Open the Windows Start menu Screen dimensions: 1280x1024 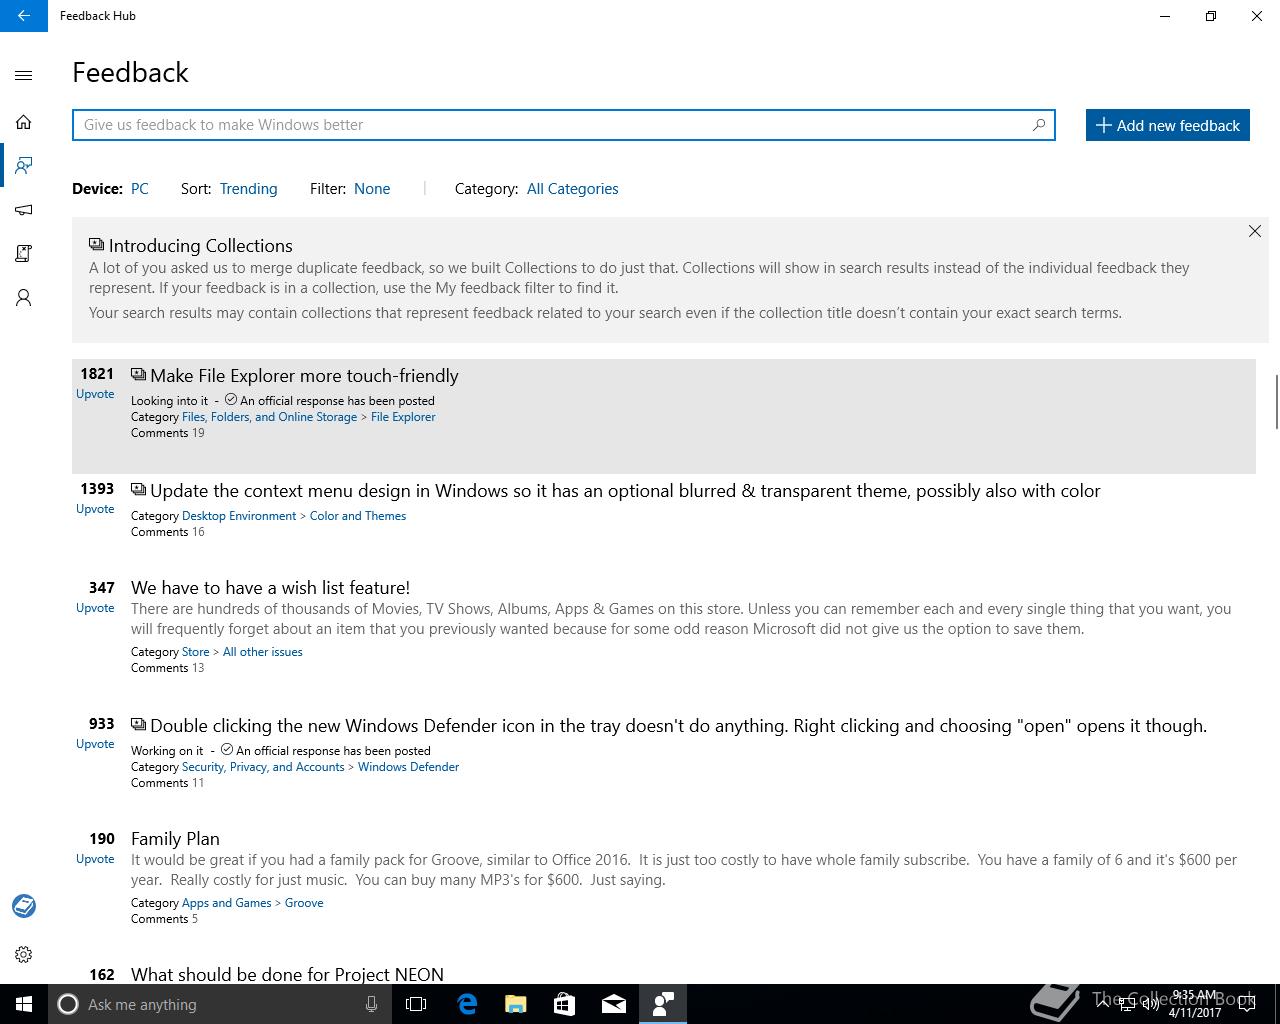24,1004
